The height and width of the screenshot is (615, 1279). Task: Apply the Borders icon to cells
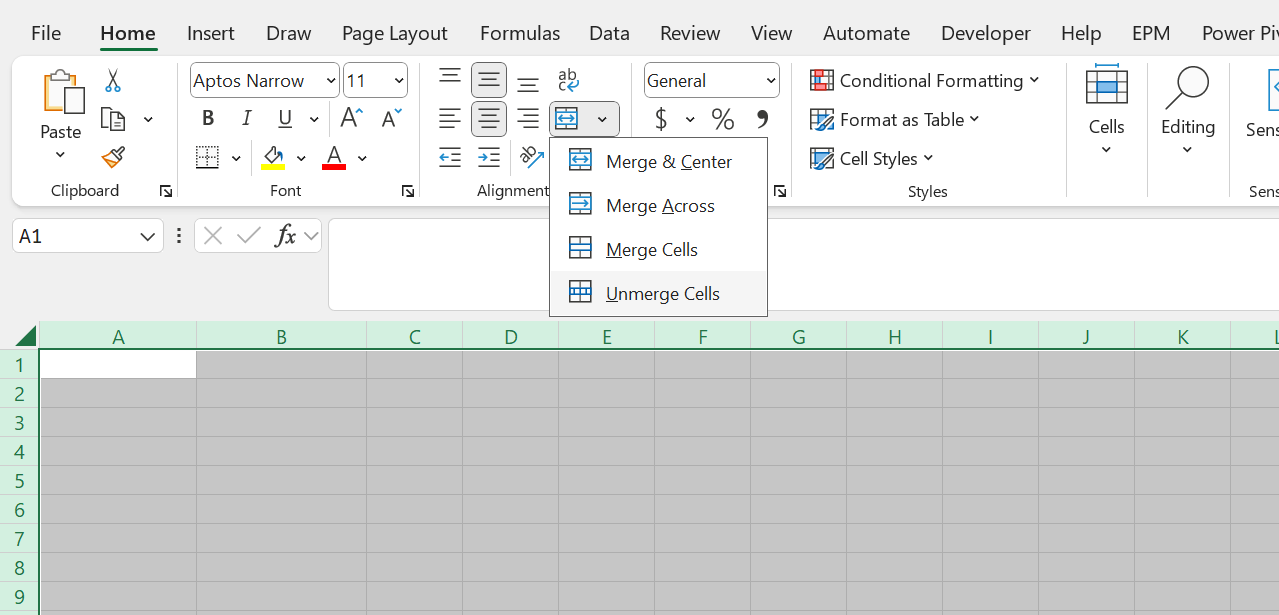point(208,158)
